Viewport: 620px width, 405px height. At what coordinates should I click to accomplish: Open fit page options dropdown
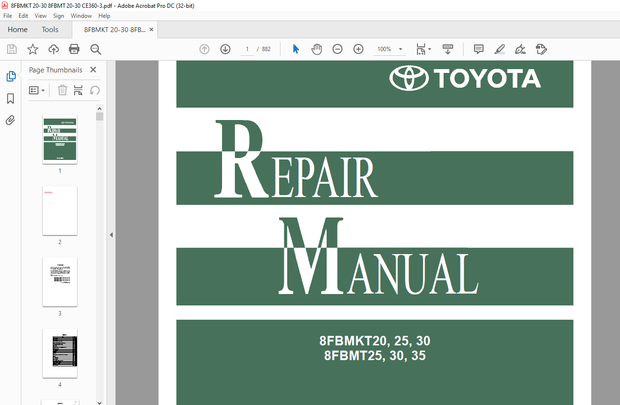423,49
